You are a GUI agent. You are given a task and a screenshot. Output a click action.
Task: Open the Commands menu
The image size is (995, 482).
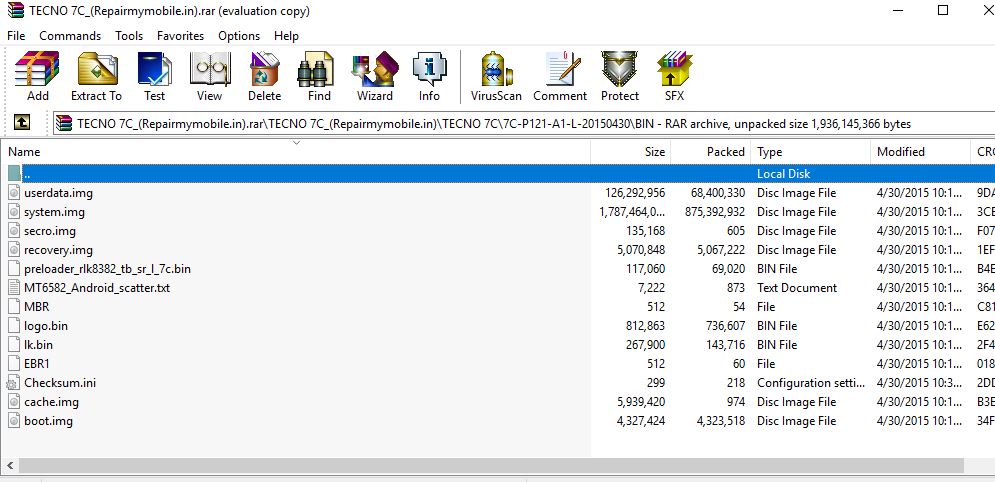(70, 36)
